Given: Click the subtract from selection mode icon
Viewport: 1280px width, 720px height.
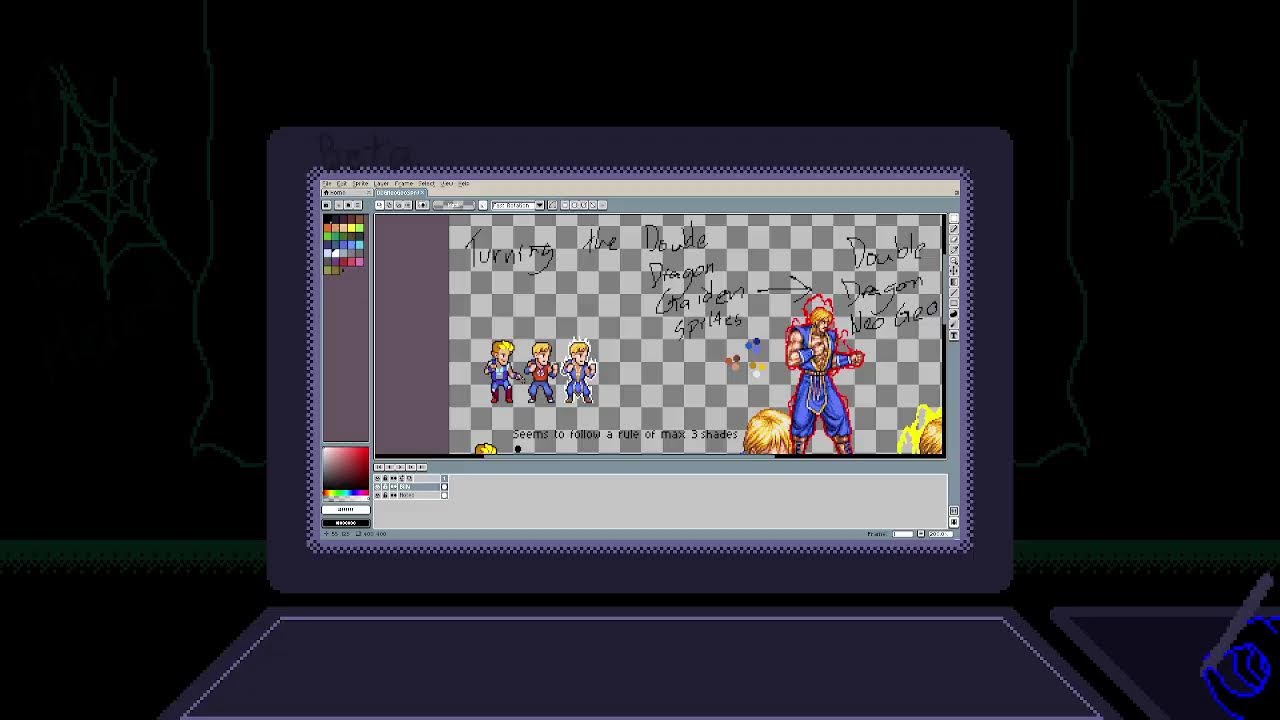Looking at the screenshot, I should pos(399,205).
